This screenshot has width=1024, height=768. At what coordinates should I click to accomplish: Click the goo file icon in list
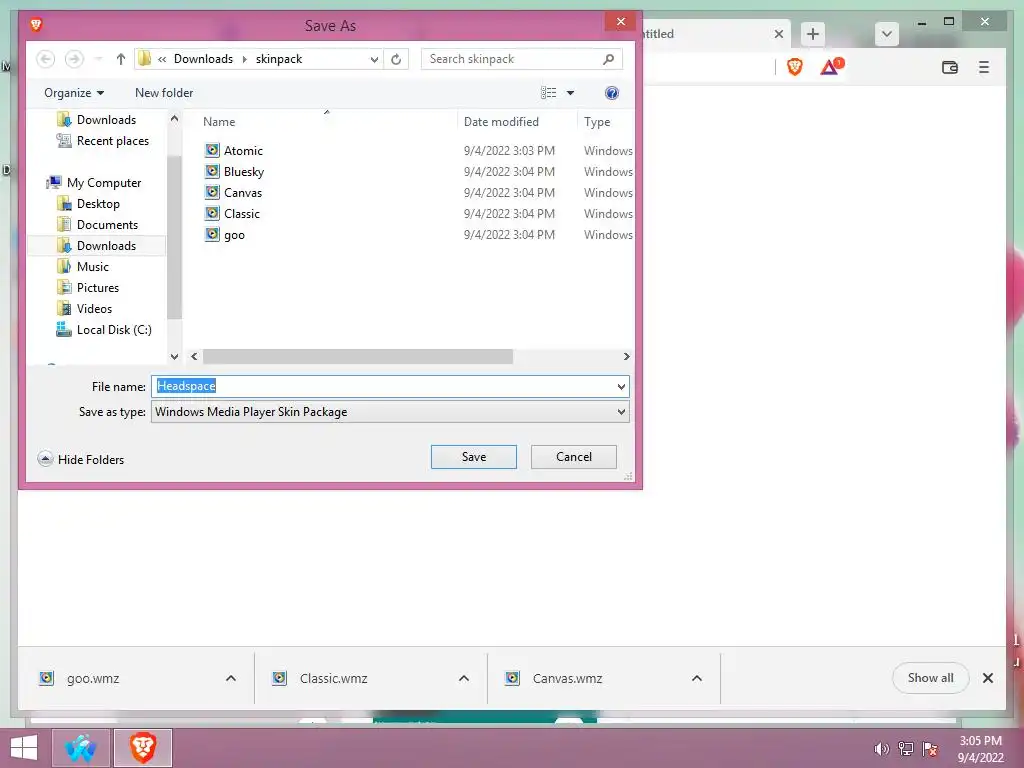point(212,234)
